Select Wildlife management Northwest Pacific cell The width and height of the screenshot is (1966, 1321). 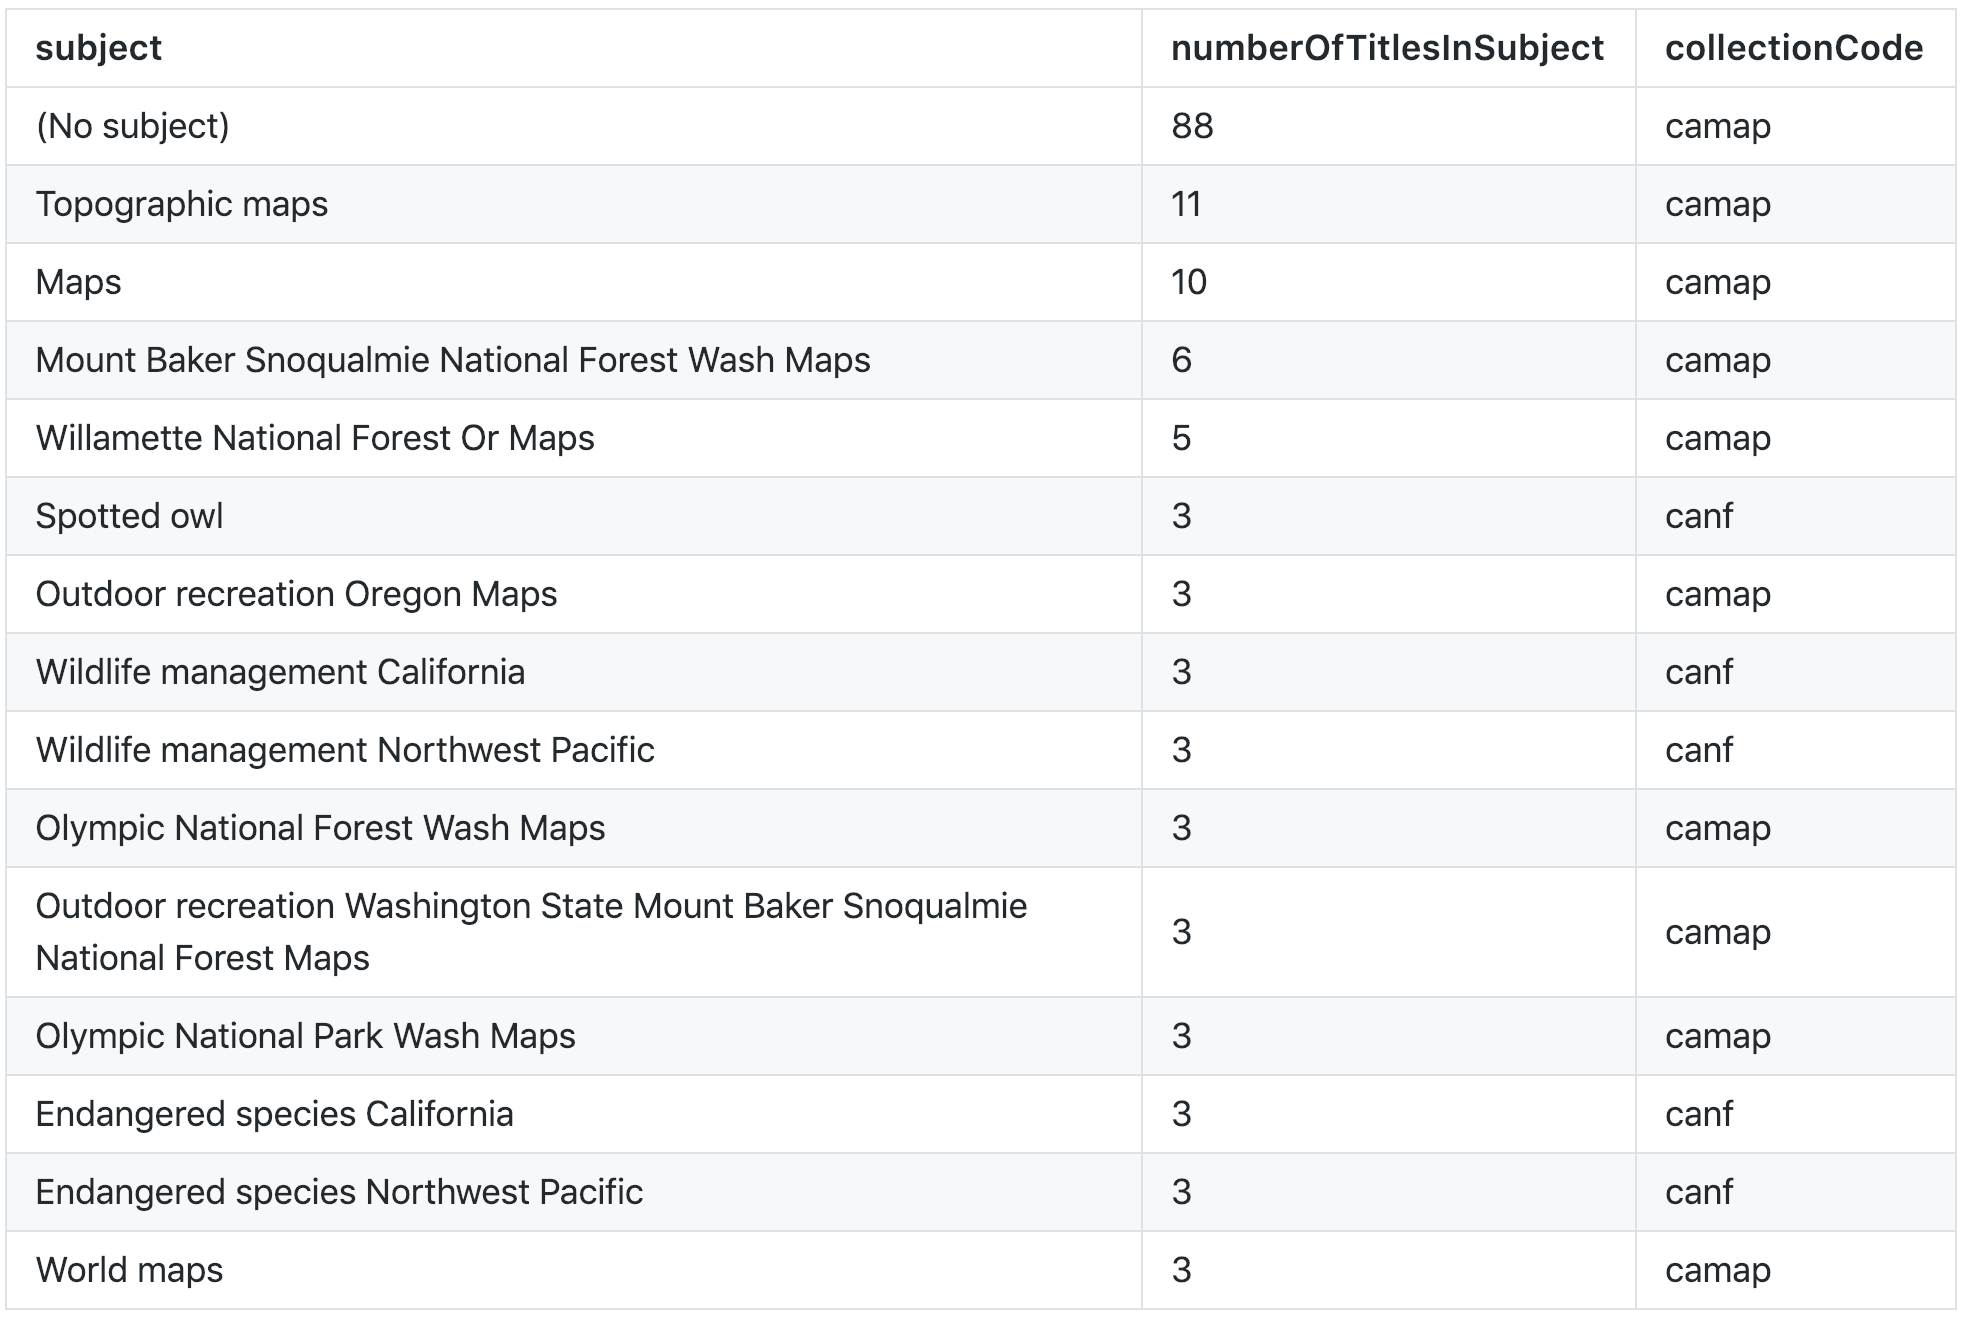point(344,750)
